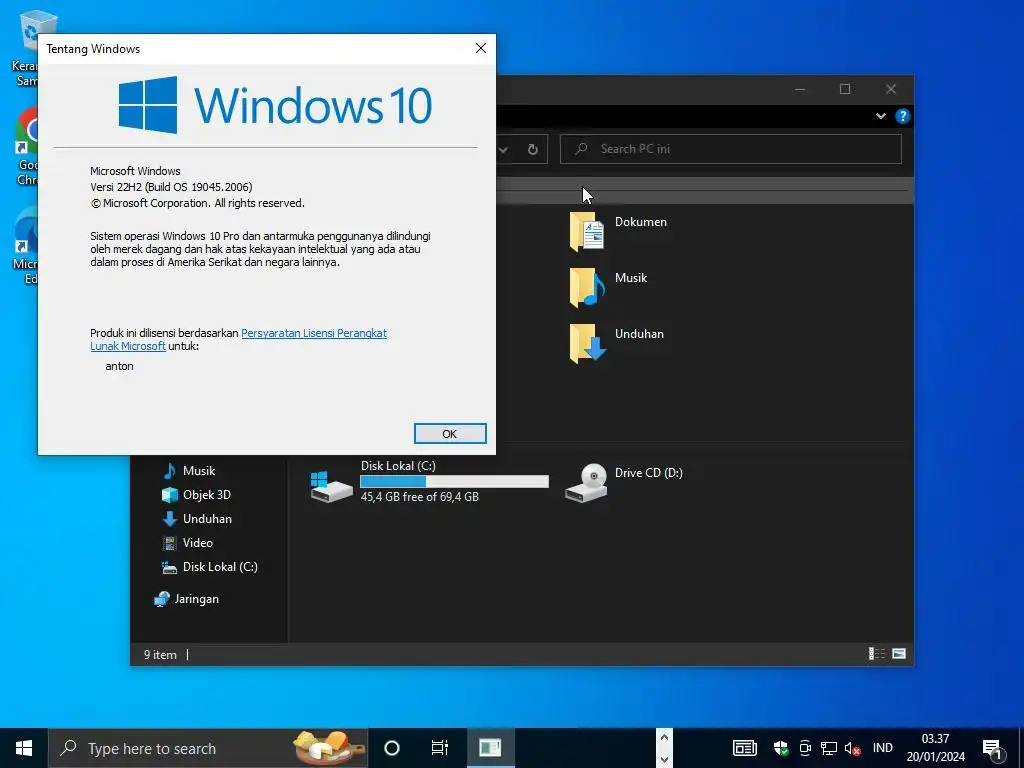Image resolution: width=1024 pixels, height=768 pixels.
Task: Switch to details view in status bar
Action: [x=876, y=654]
